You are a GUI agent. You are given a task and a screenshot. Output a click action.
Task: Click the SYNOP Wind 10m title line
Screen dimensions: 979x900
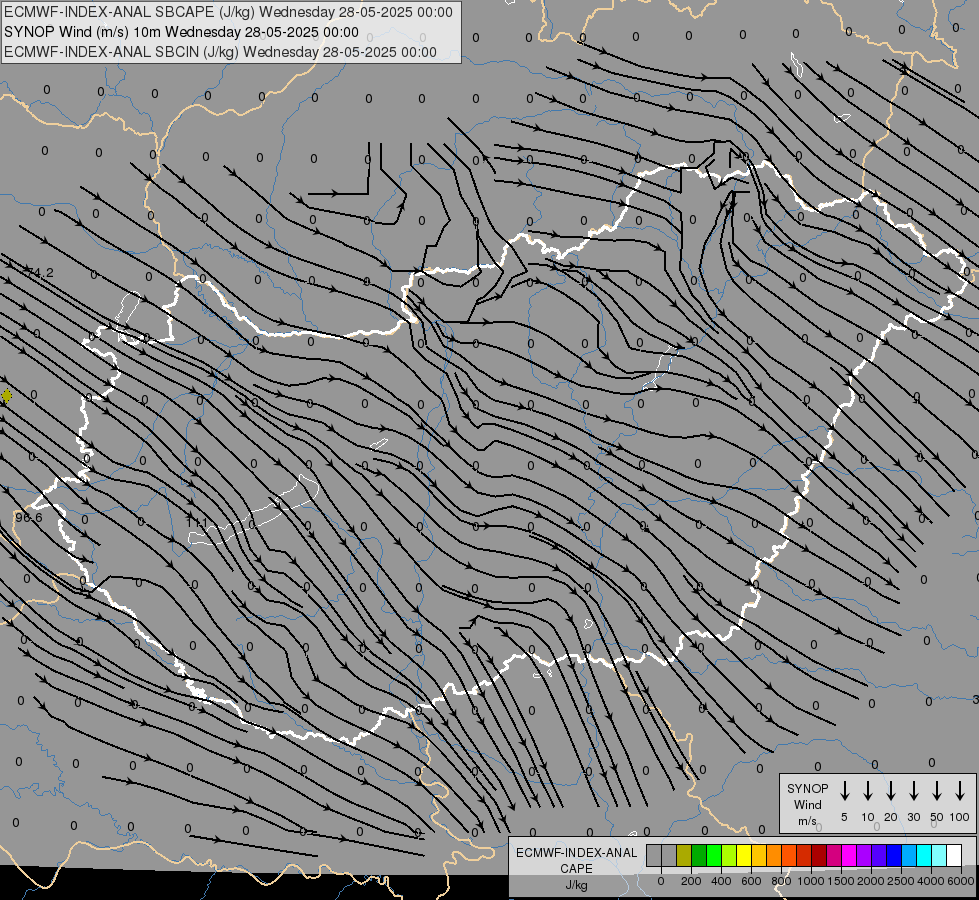(x=181, y=32)
